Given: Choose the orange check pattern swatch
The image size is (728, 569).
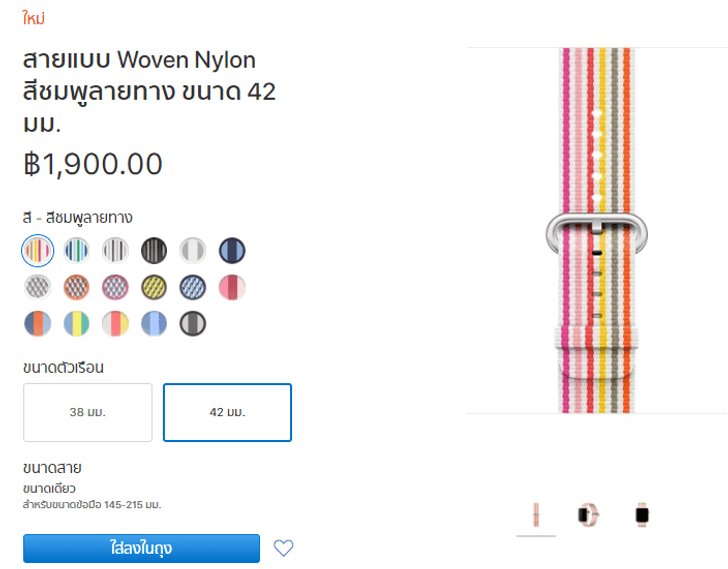Looking at the screenshot, I should (76, 287).
